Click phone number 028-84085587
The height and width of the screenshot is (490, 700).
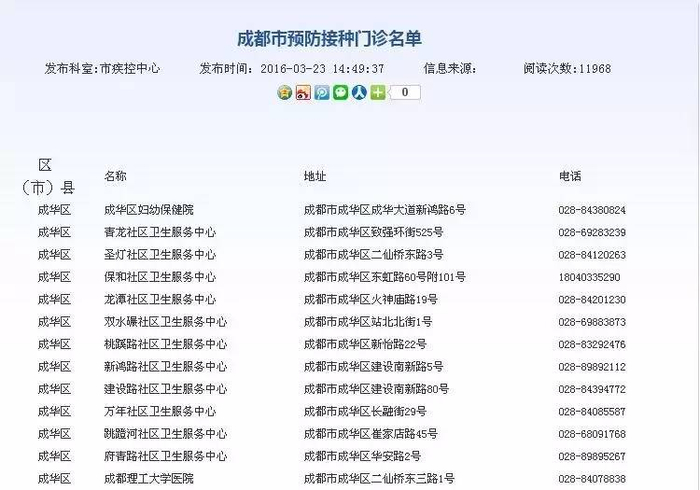[592, 411]
